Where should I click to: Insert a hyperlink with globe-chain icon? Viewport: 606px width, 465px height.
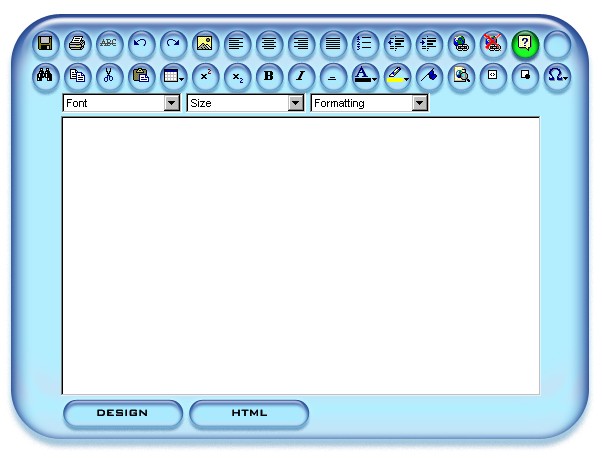click(461, 44)
